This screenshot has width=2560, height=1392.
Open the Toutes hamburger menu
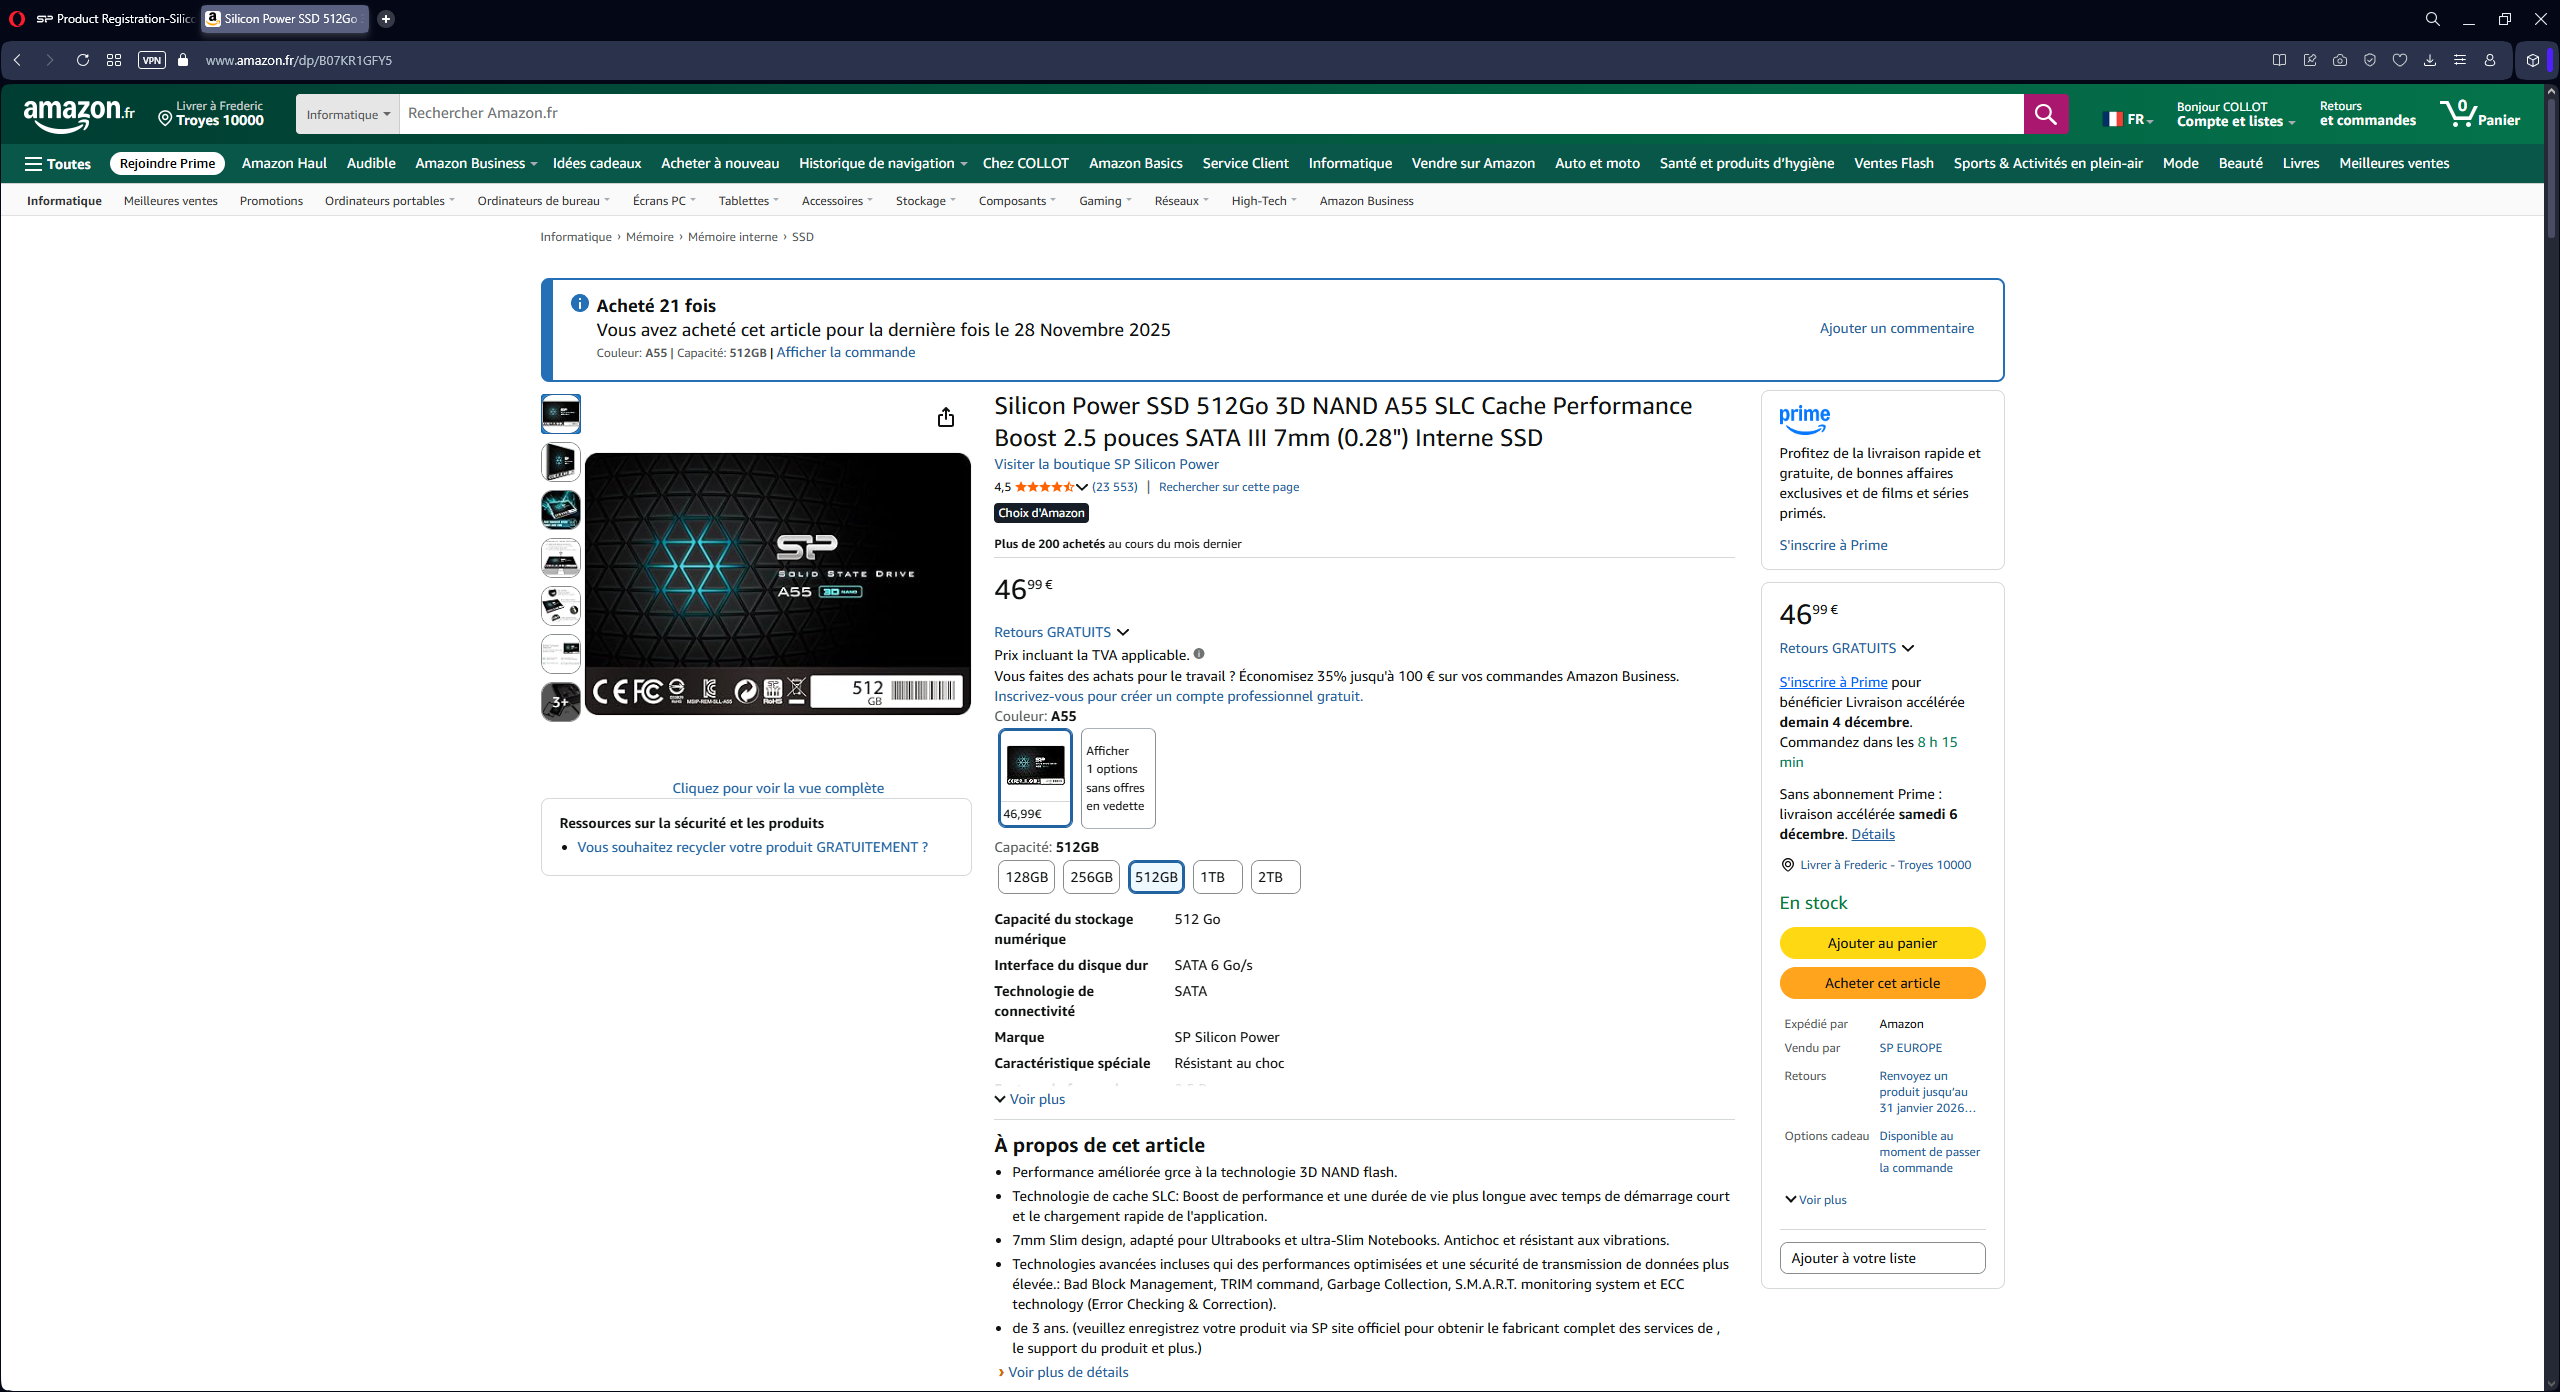[58, 164]
